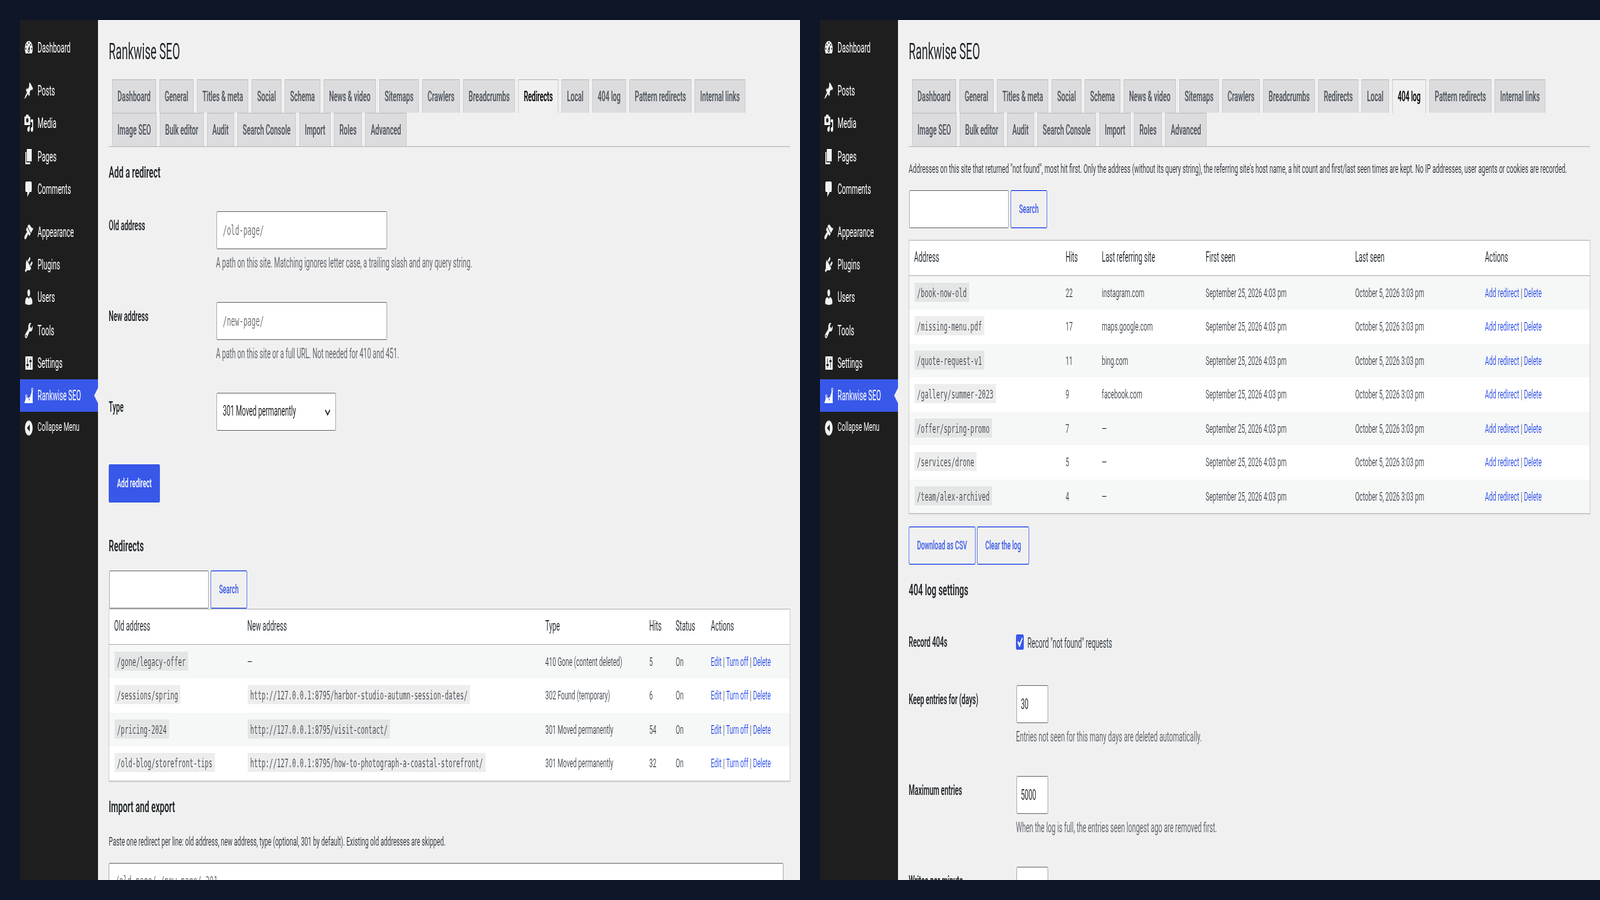Open the Type dropdown showing 301 Moved permanently

click(276, 411)
